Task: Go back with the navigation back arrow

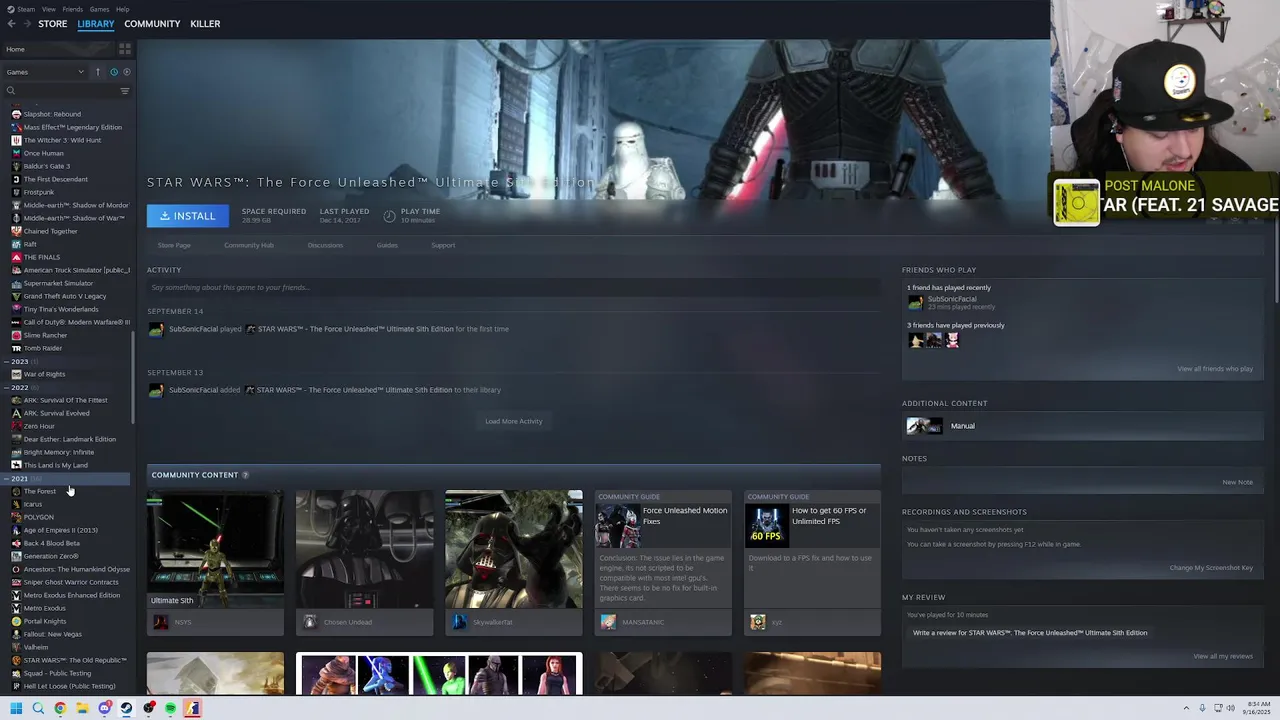Action: tap(12, 24)
